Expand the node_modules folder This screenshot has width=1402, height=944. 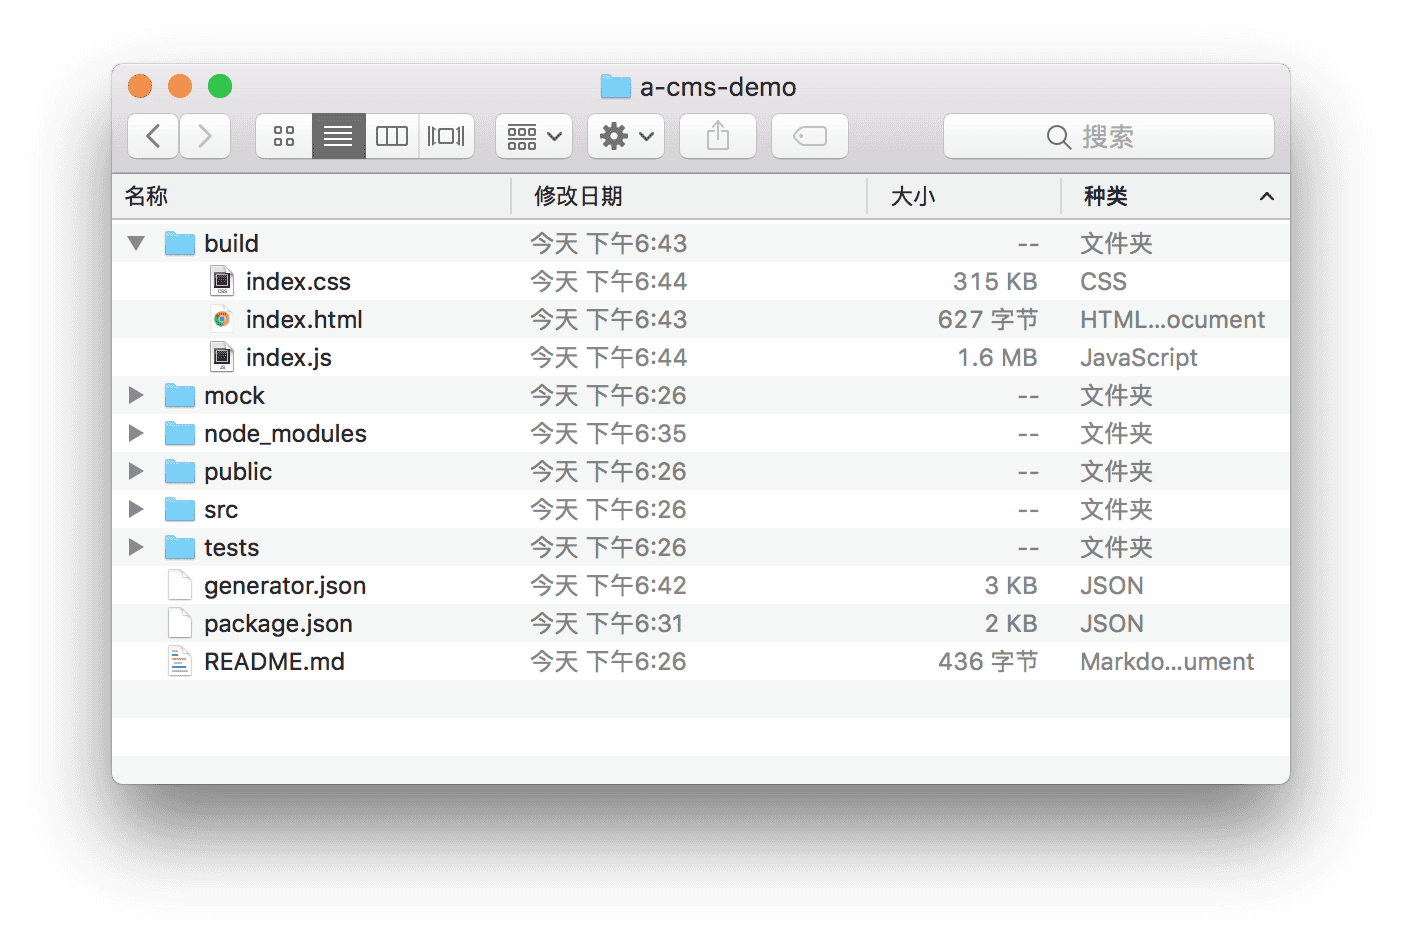[x=137, y=433]
